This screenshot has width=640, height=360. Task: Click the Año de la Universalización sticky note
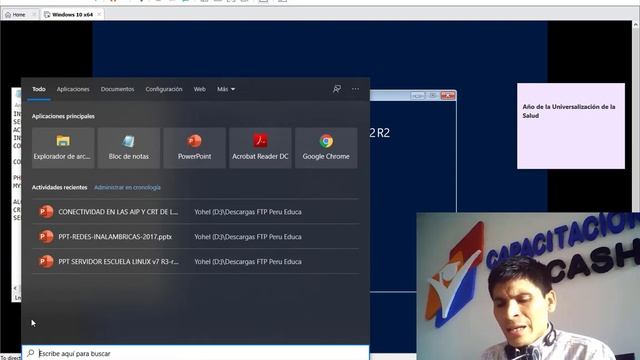pyautogui.click(x=571, y=126)
